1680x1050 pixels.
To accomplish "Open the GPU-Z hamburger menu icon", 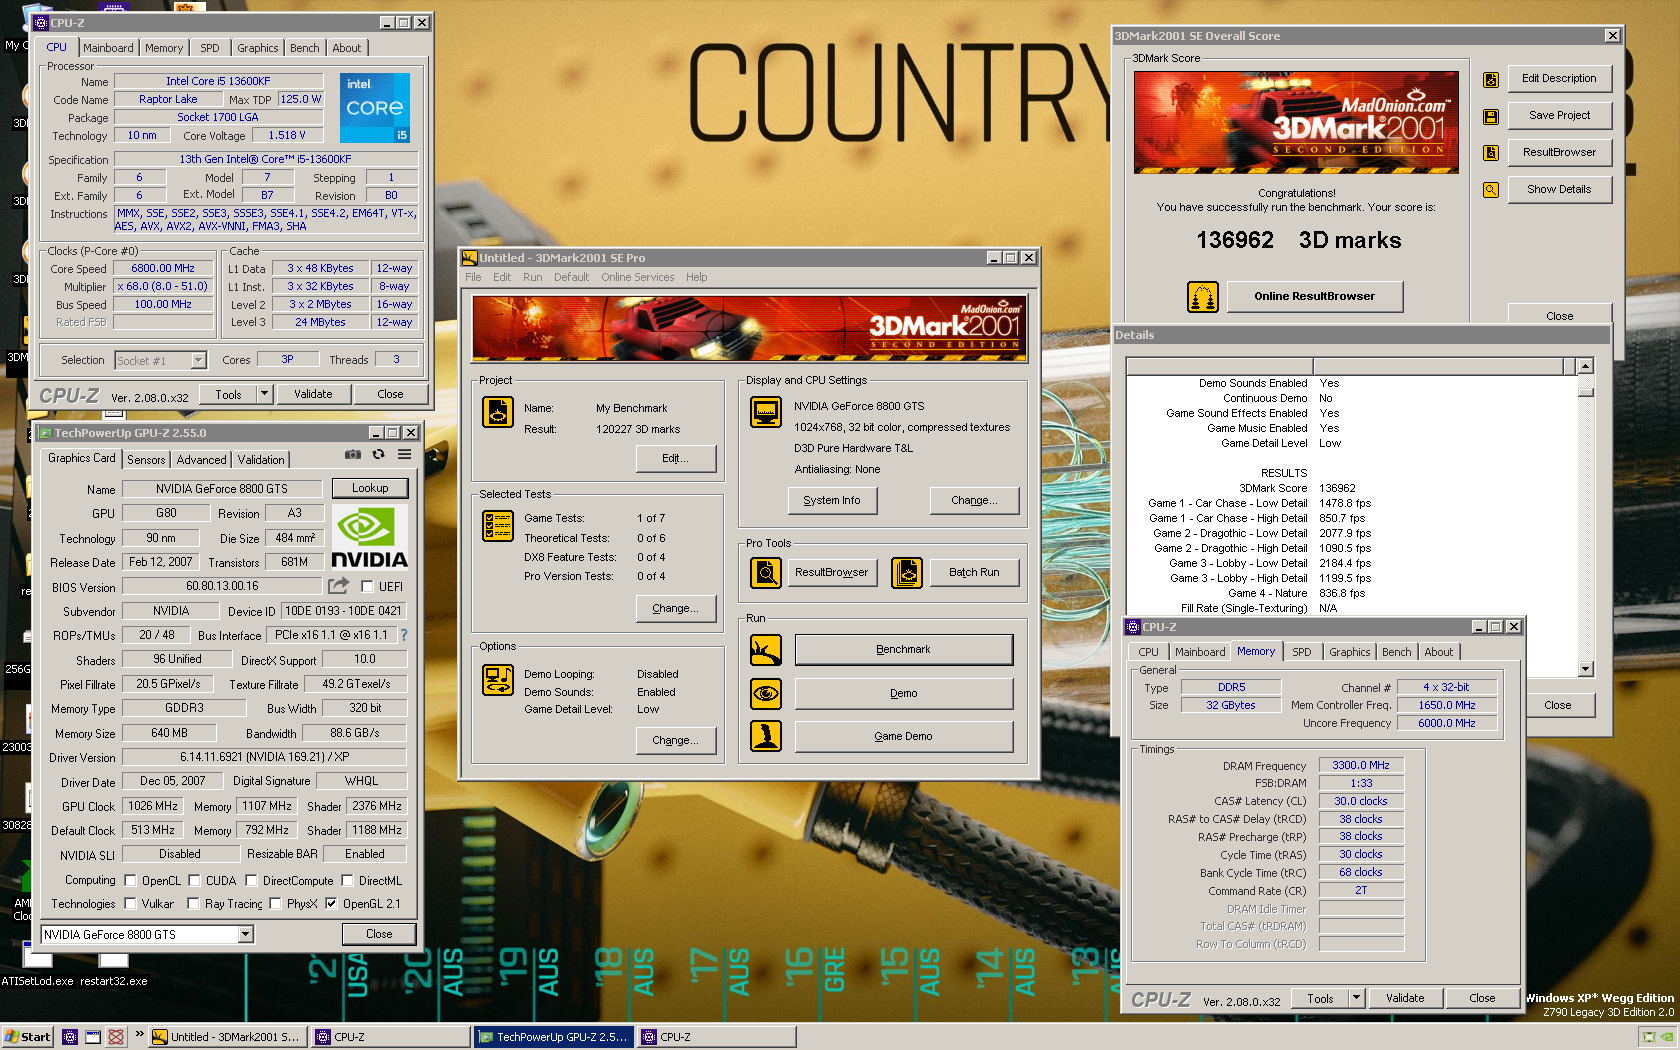I will tap(404, 454).
